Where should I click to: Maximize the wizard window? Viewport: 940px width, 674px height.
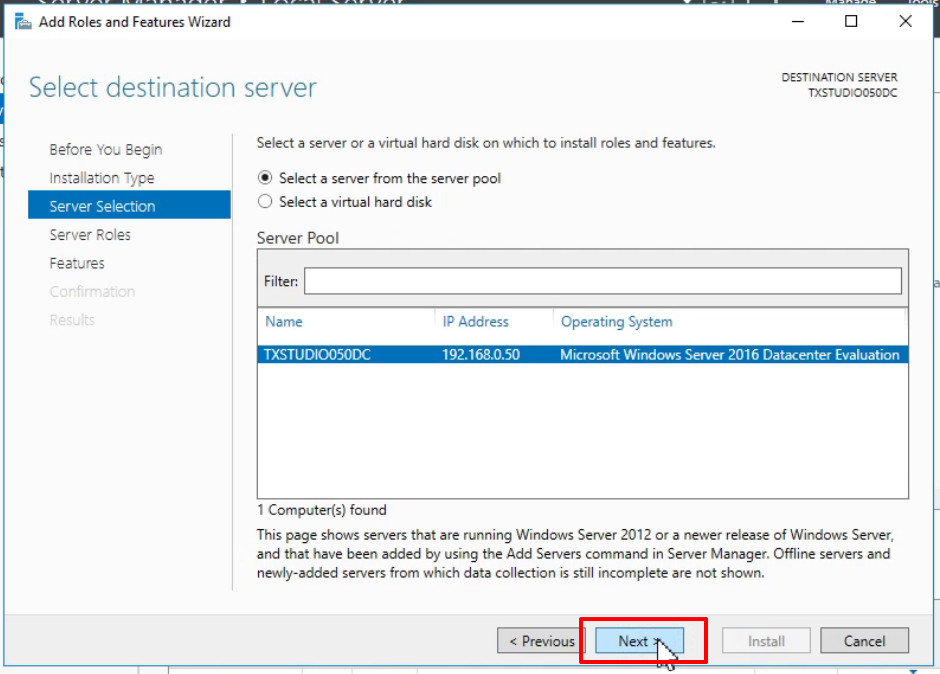[851, 22]
